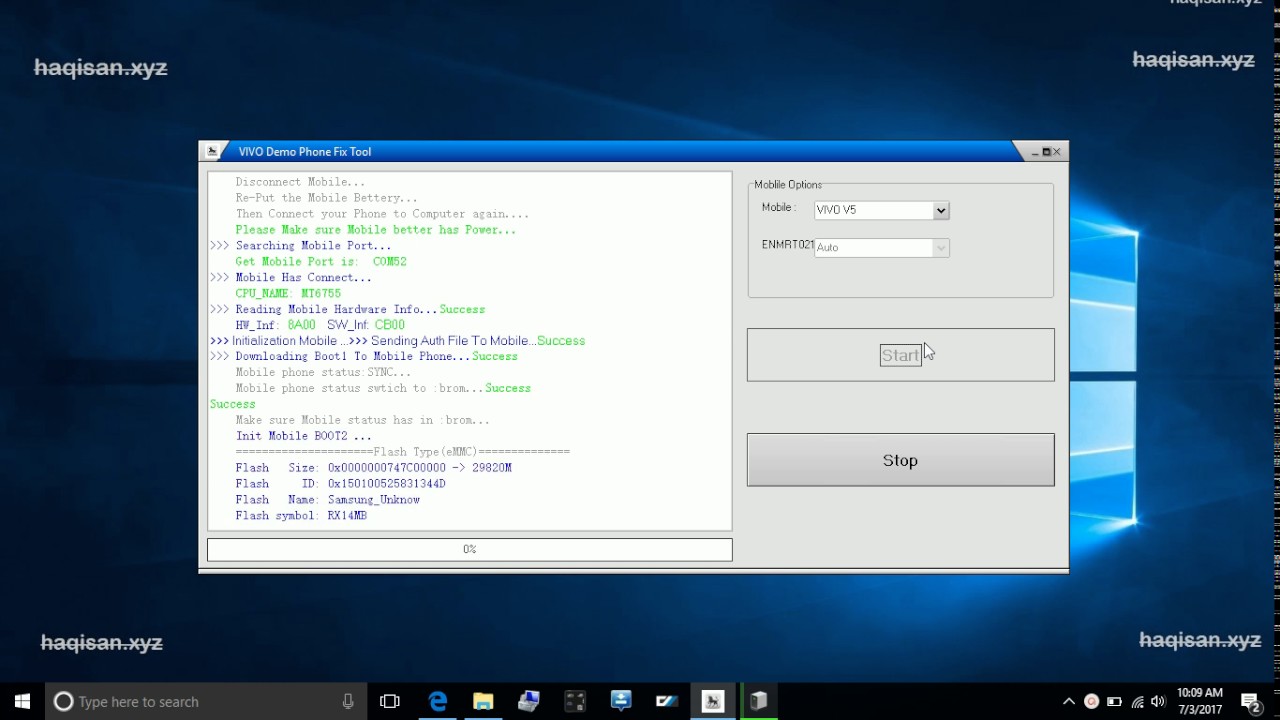This screenshot has height=720, width=1280.
Task: Expand the ENMRT021 Auto dropdown
Action: pyautogui.click(x=938, y=247)
